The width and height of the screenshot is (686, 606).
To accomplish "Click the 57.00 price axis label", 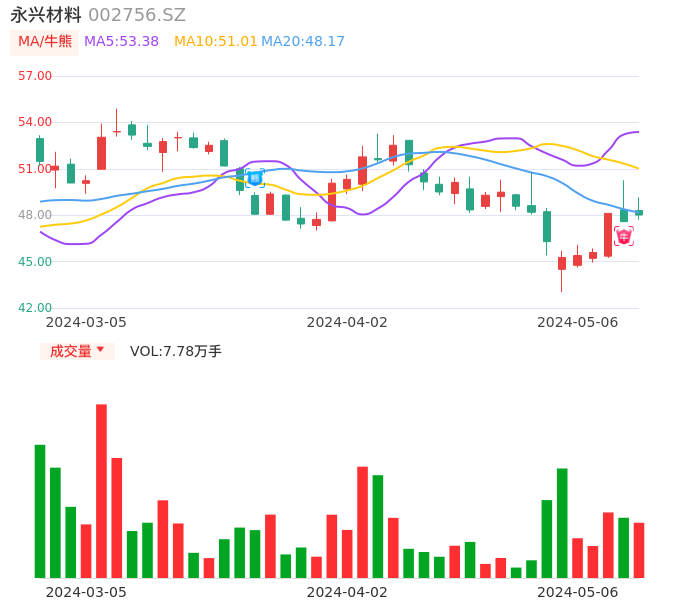I will (x=35, y=76).
